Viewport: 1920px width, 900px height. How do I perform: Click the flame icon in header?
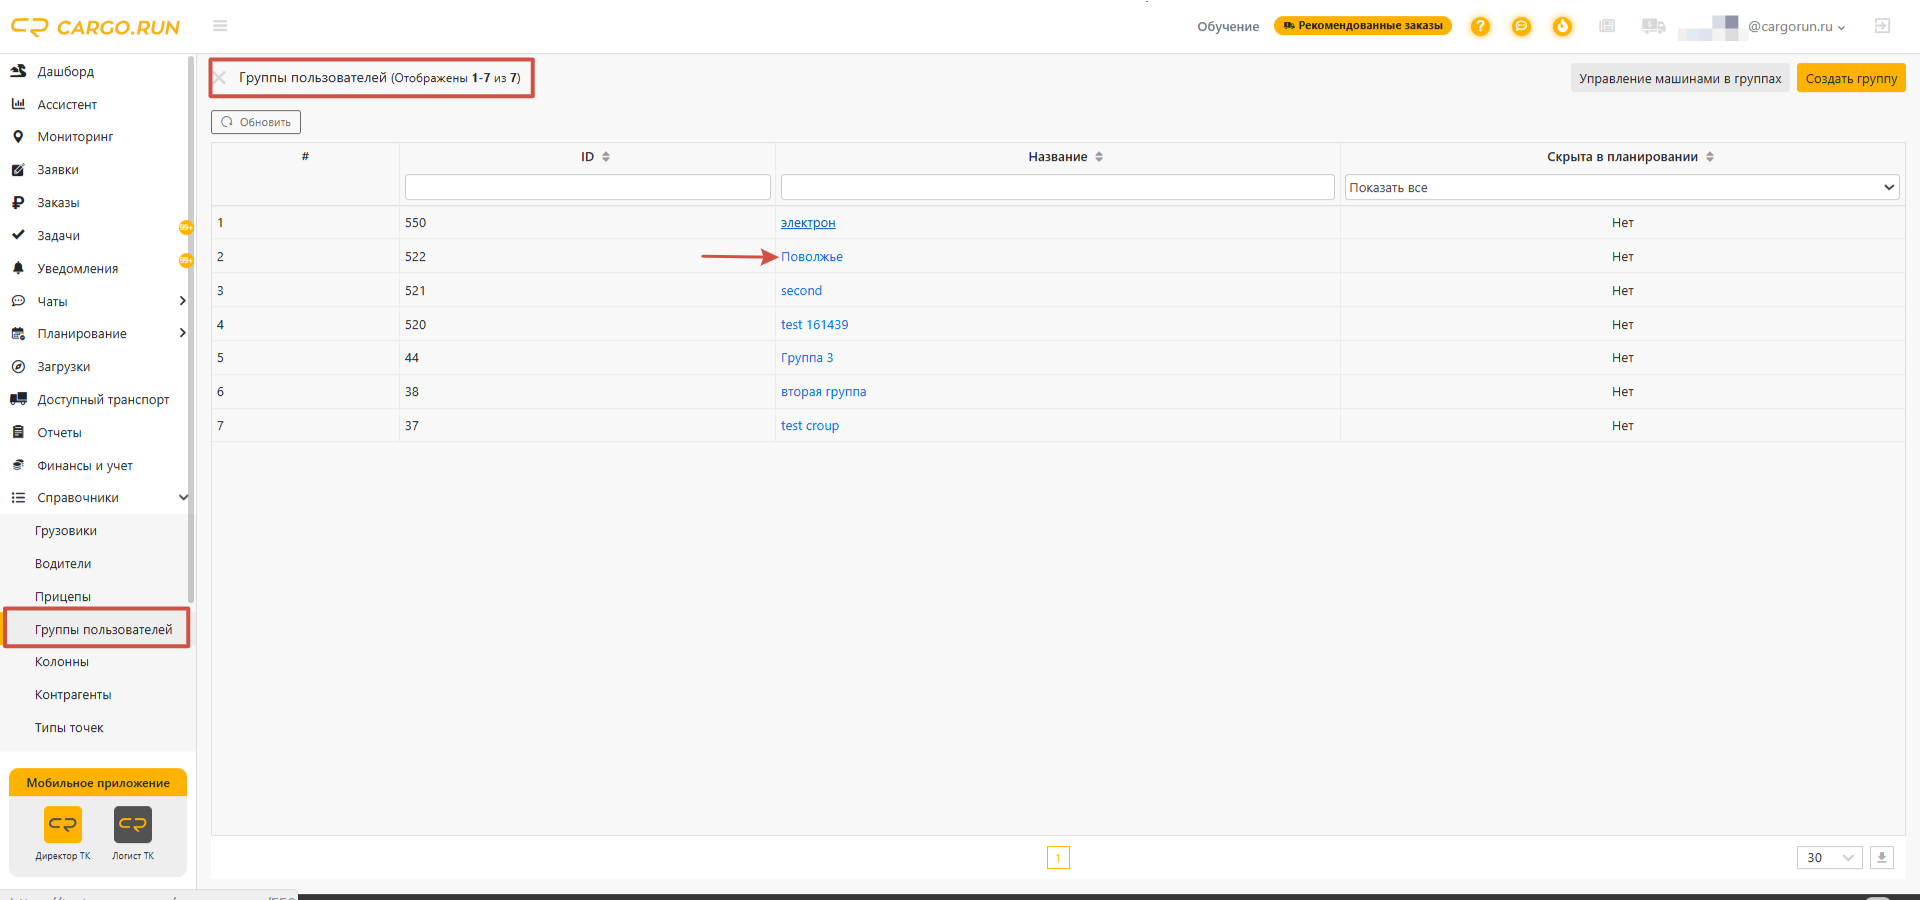point(1562,26)
